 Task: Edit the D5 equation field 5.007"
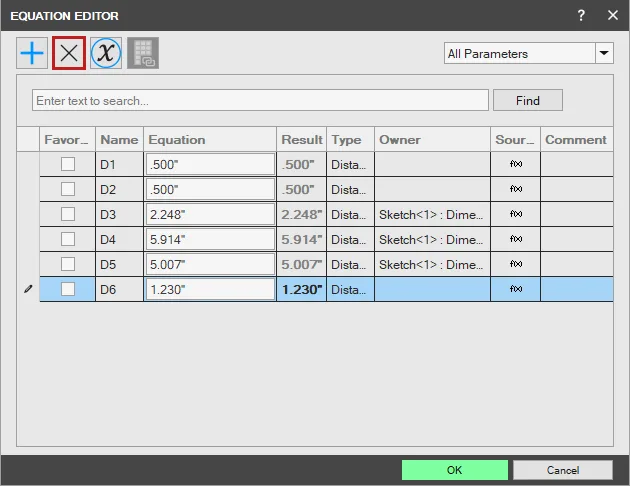pos(210,264)
